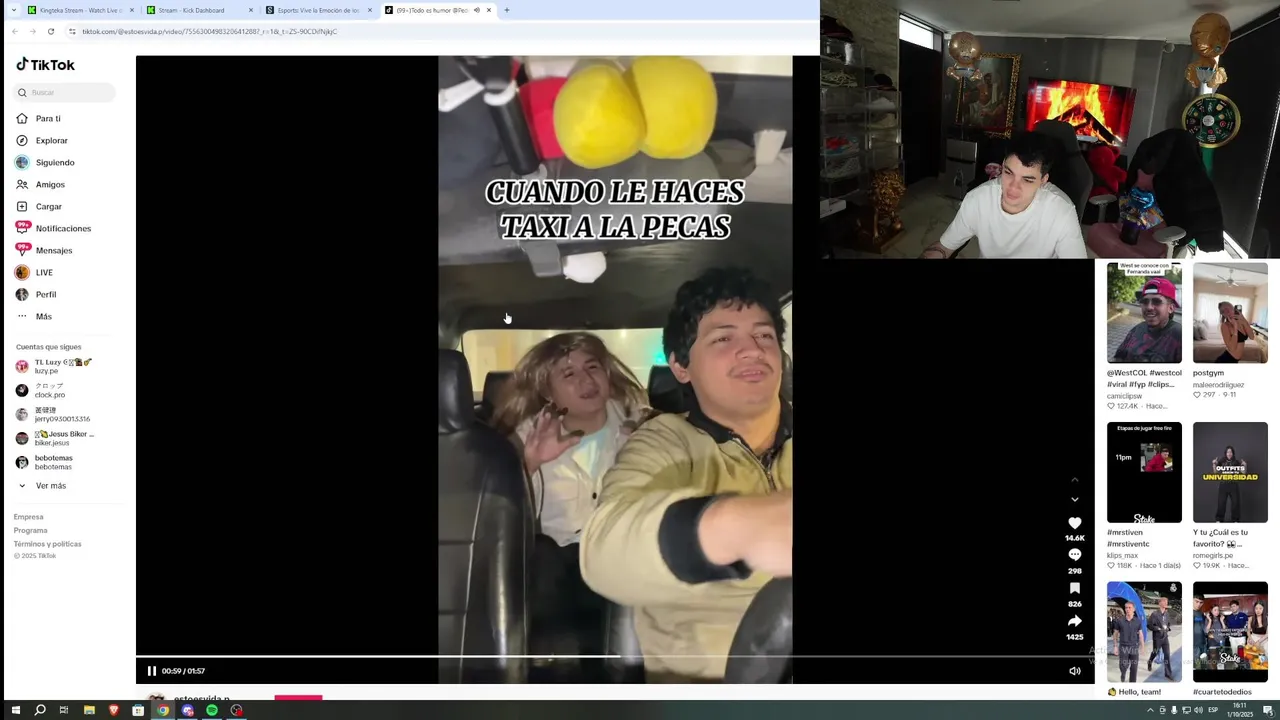Click the TikTok logo
1280x720 pixels.
click(45, 65)
